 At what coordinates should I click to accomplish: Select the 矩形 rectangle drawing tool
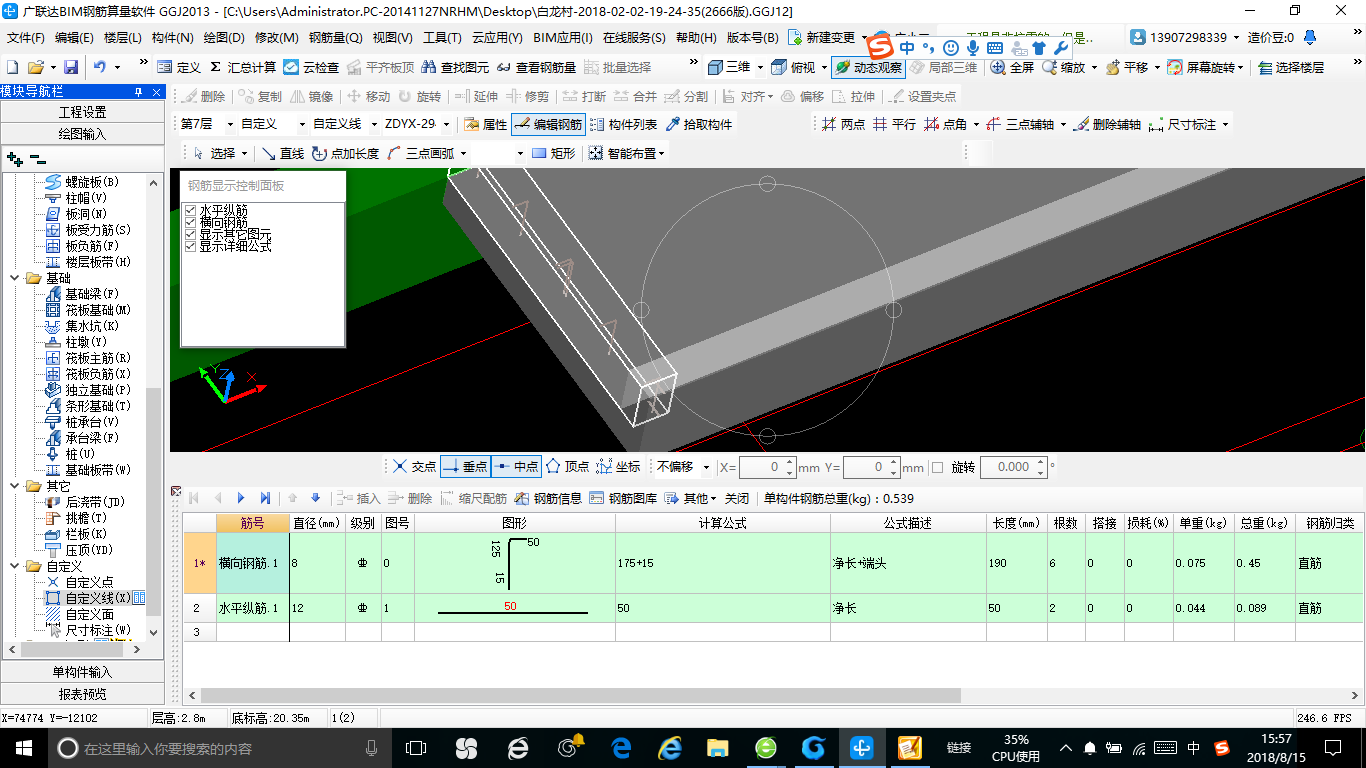(x=553, y=153)
